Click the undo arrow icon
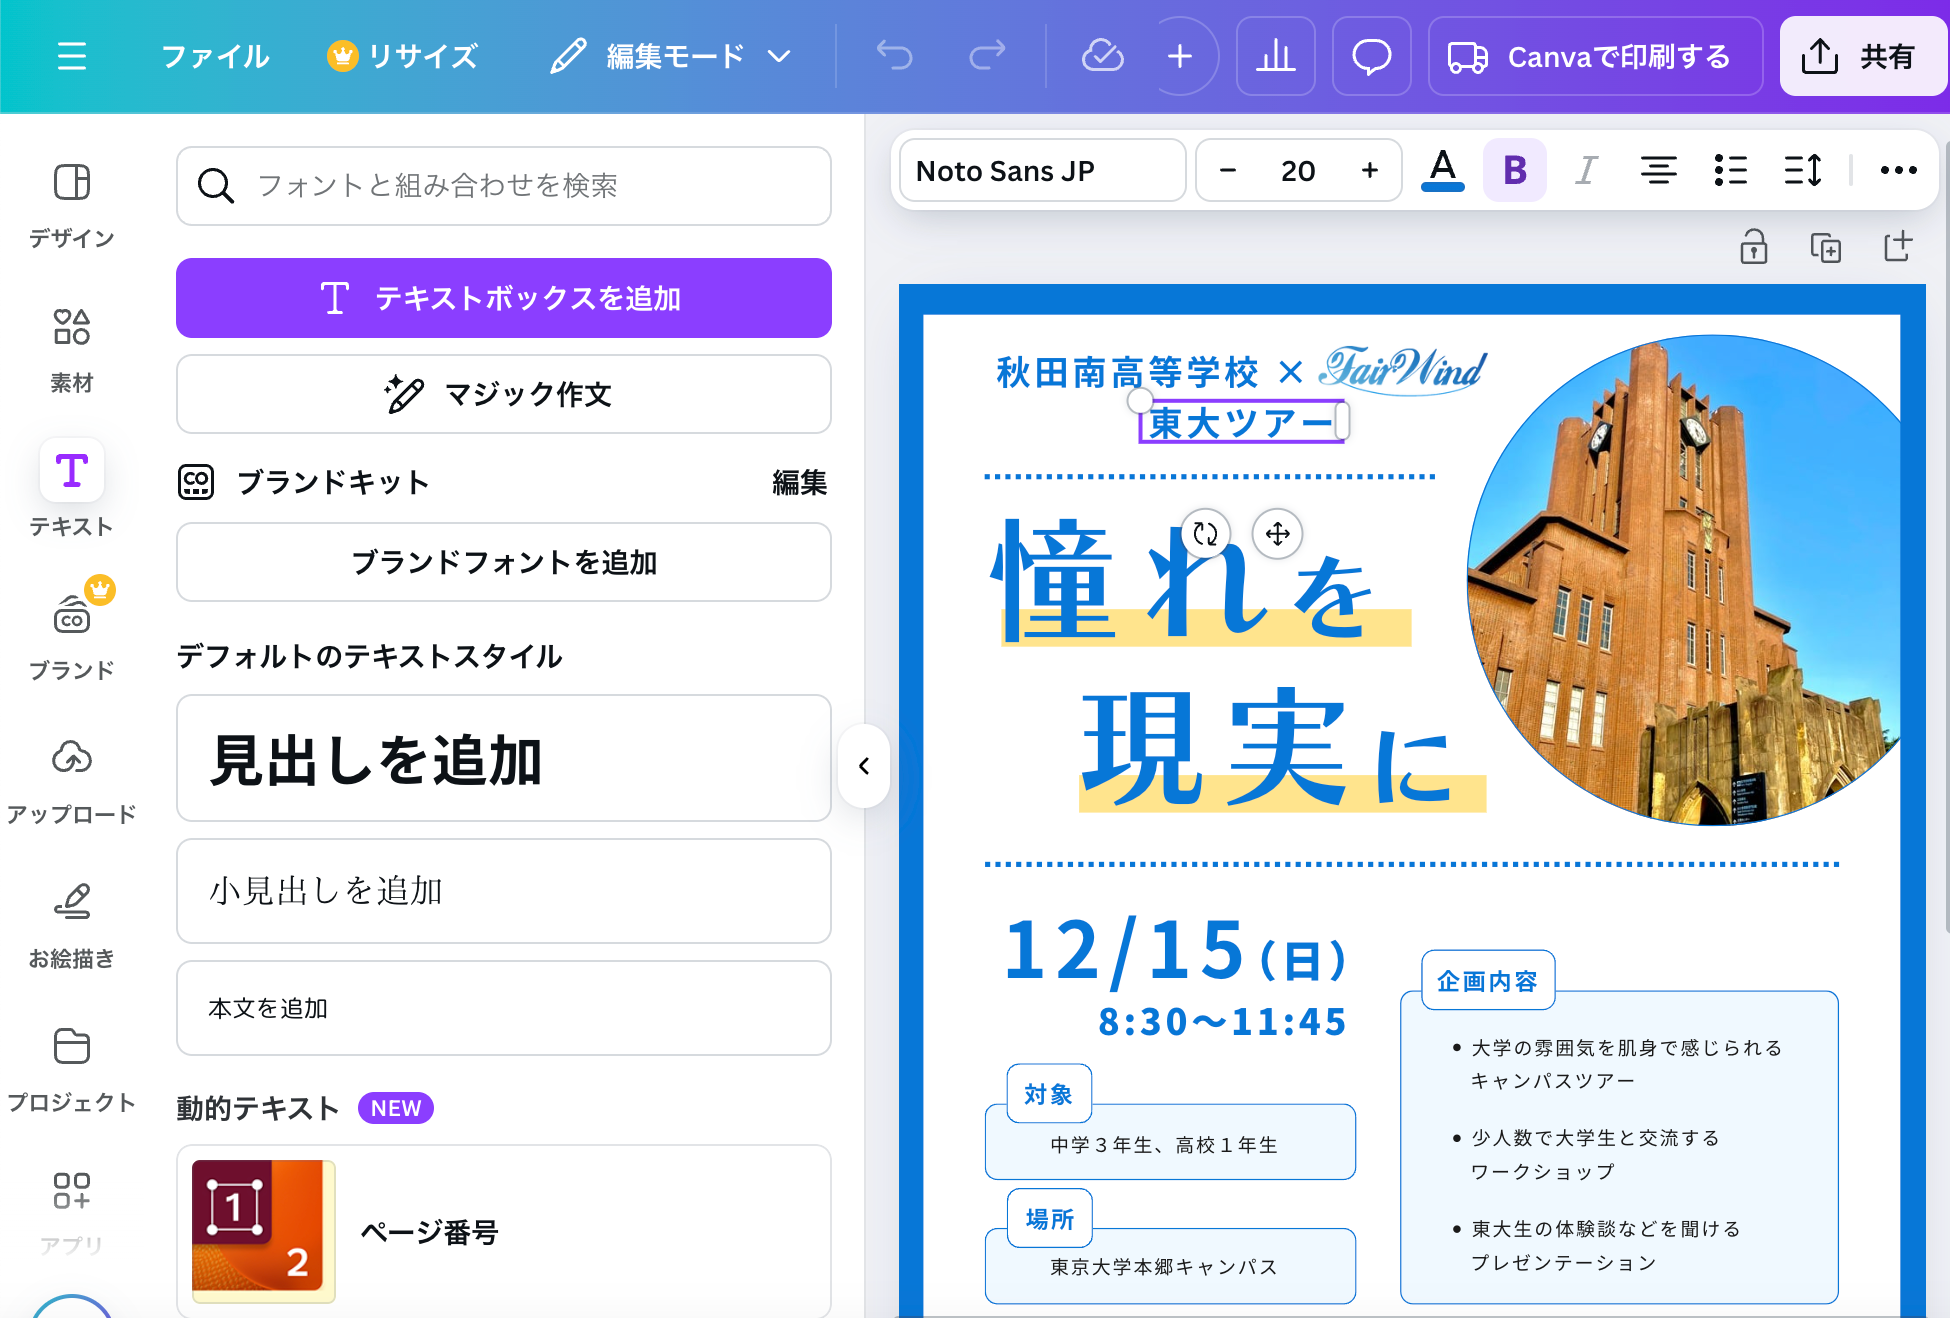 pyautogui.click(x=893, y=56)
